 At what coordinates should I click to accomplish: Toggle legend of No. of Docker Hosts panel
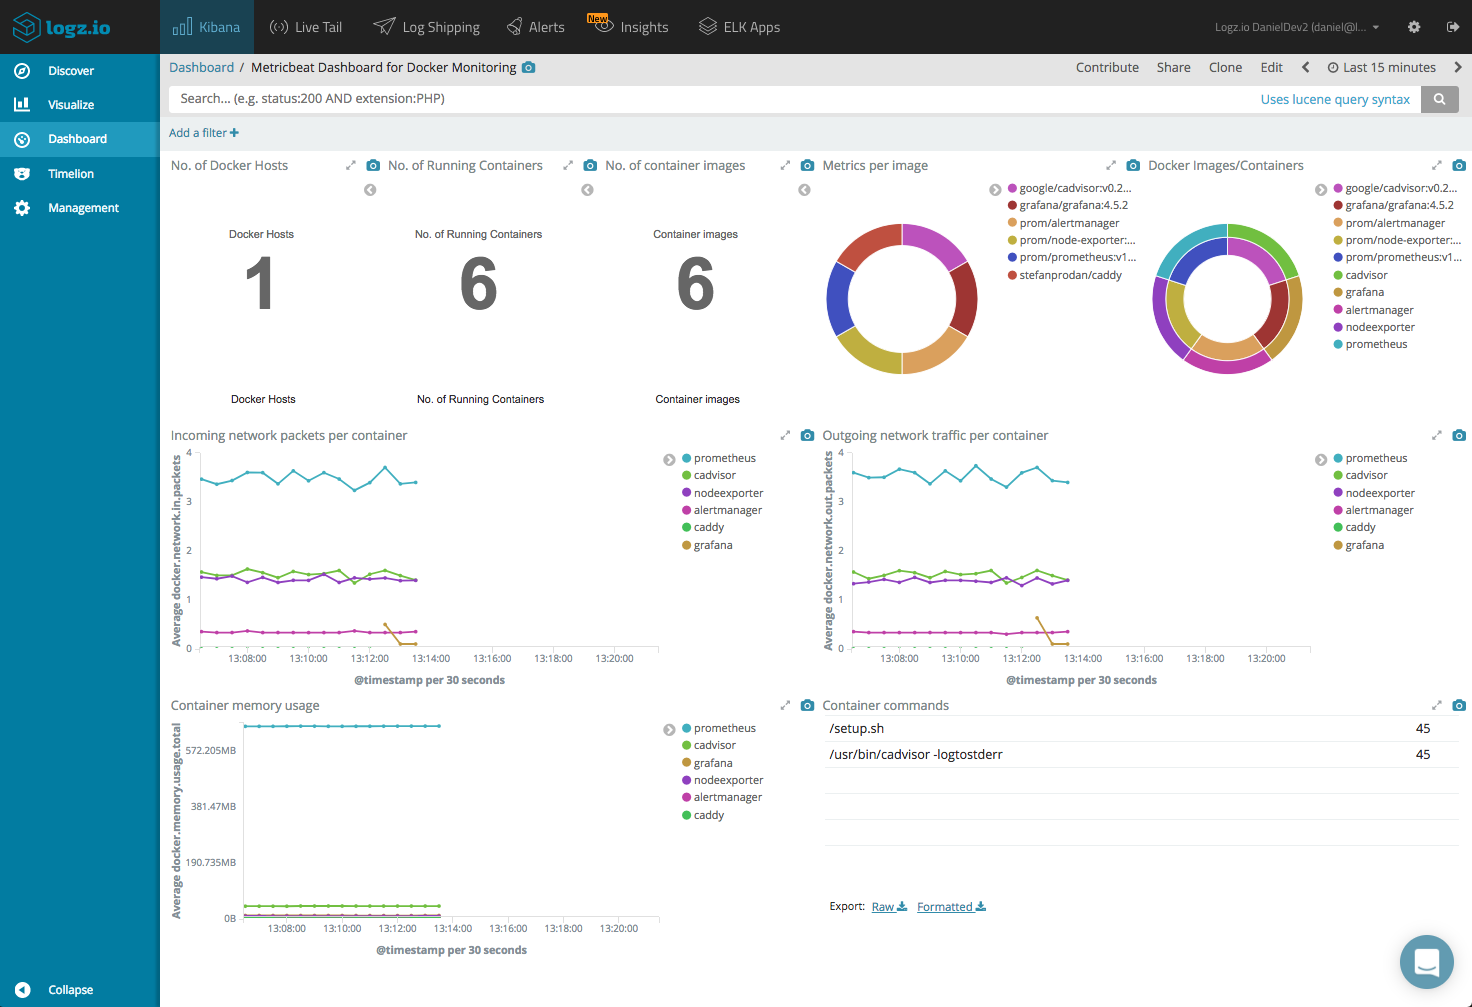click(x=370, y=190)
